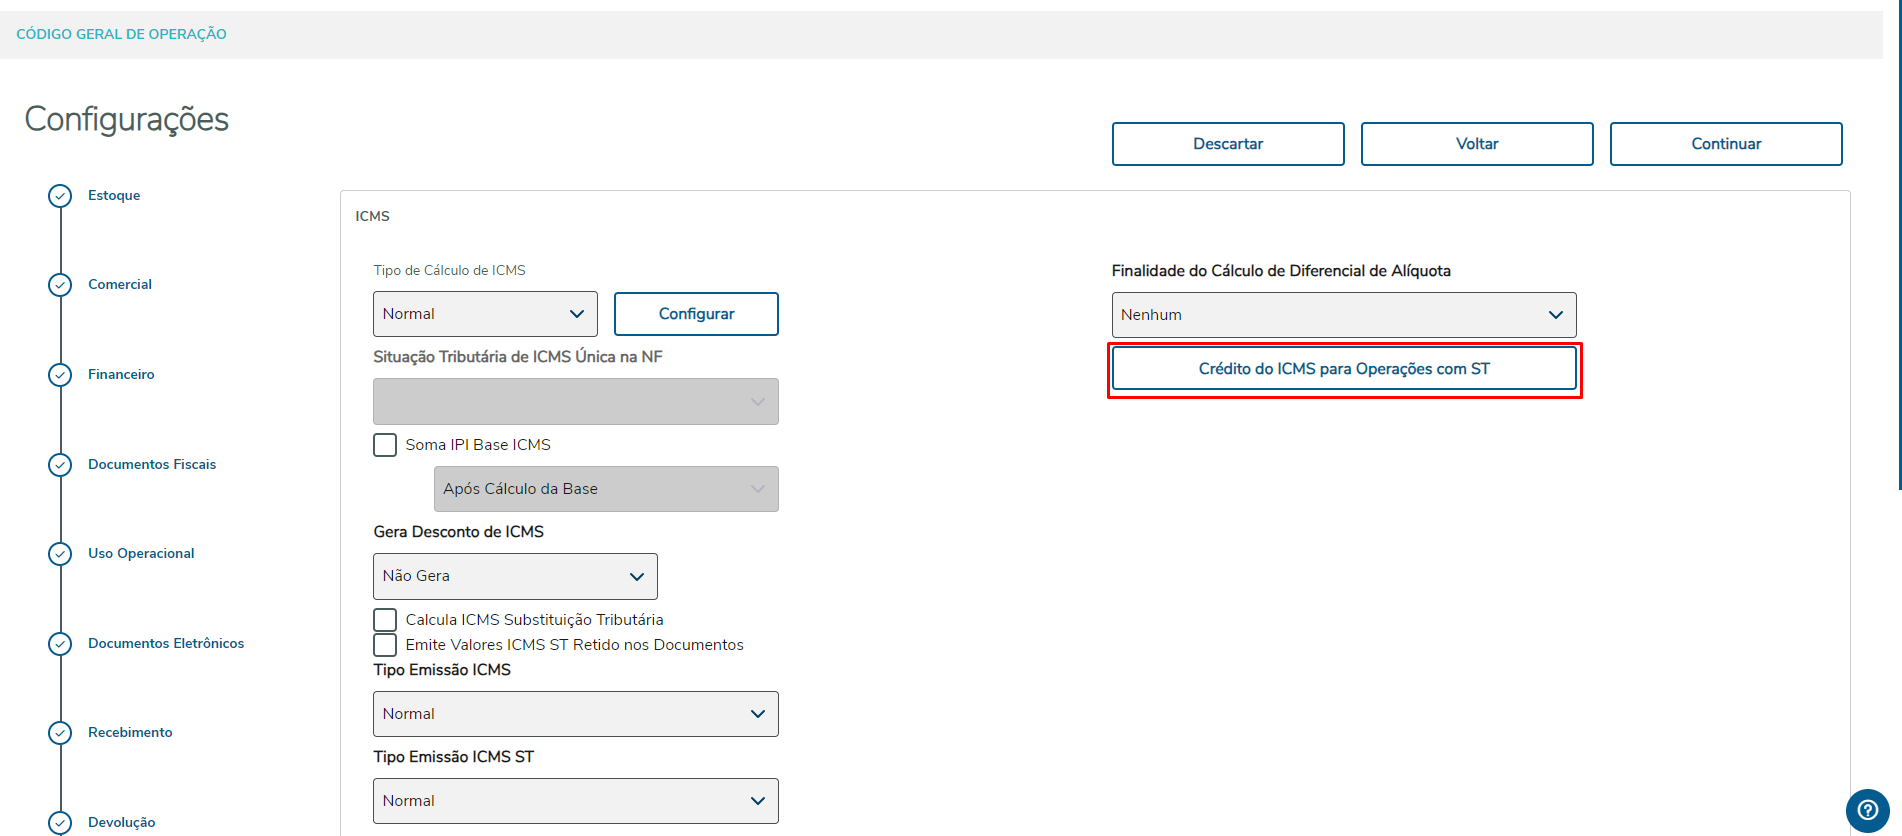This screenshot has height=836, width=1902.
Task: Go to the Devolução step label
Action: (x=122, y=822)
